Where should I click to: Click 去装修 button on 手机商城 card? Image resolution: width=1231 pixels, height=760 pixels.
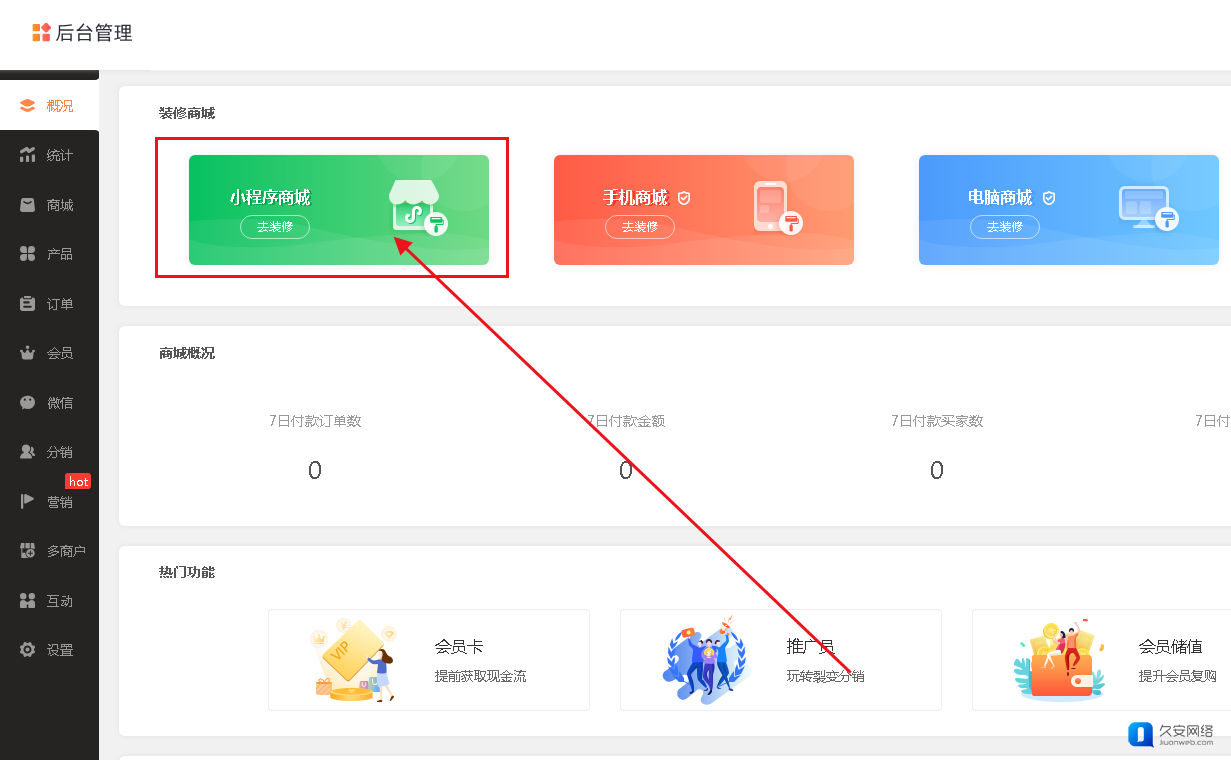coord(640,227)
